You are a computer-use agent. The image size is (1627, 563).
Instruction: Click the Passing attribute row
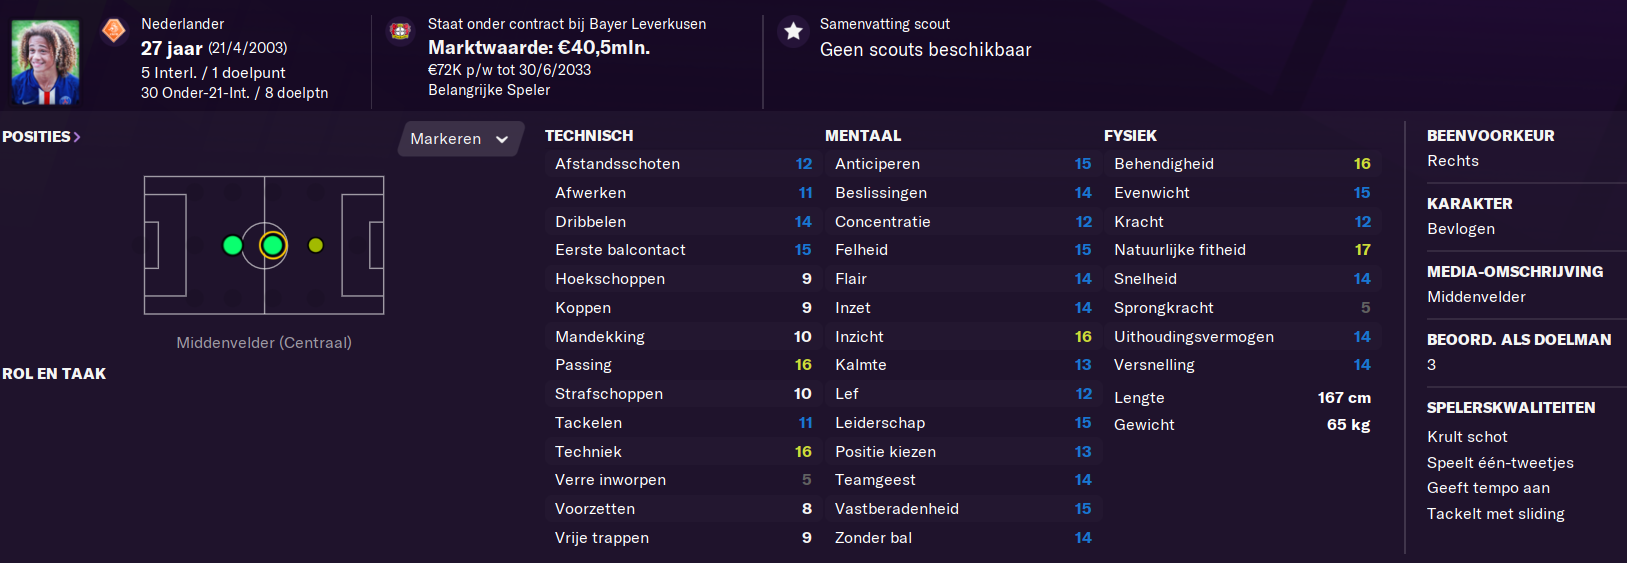tap(683, 365)
